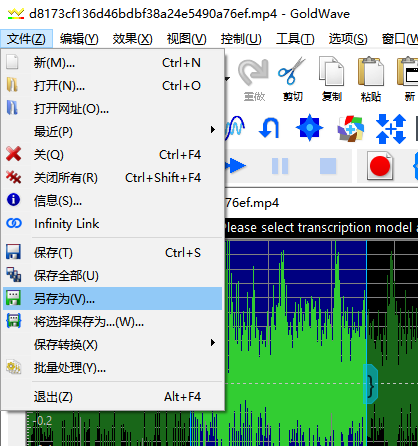Click the blue Play button
The width and height of the screenshot is (418, 446).
click(236, 166)
